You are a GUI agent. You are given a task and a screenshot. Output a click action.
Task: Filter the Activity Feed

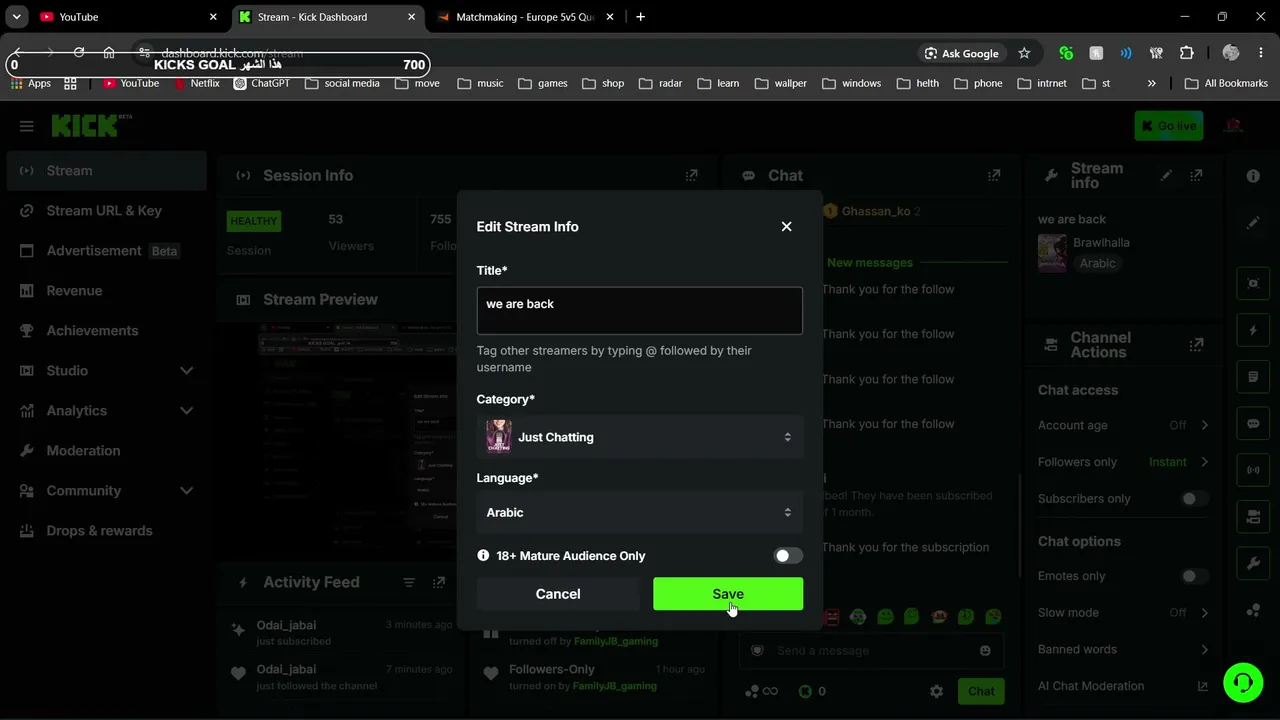[408, 582]
